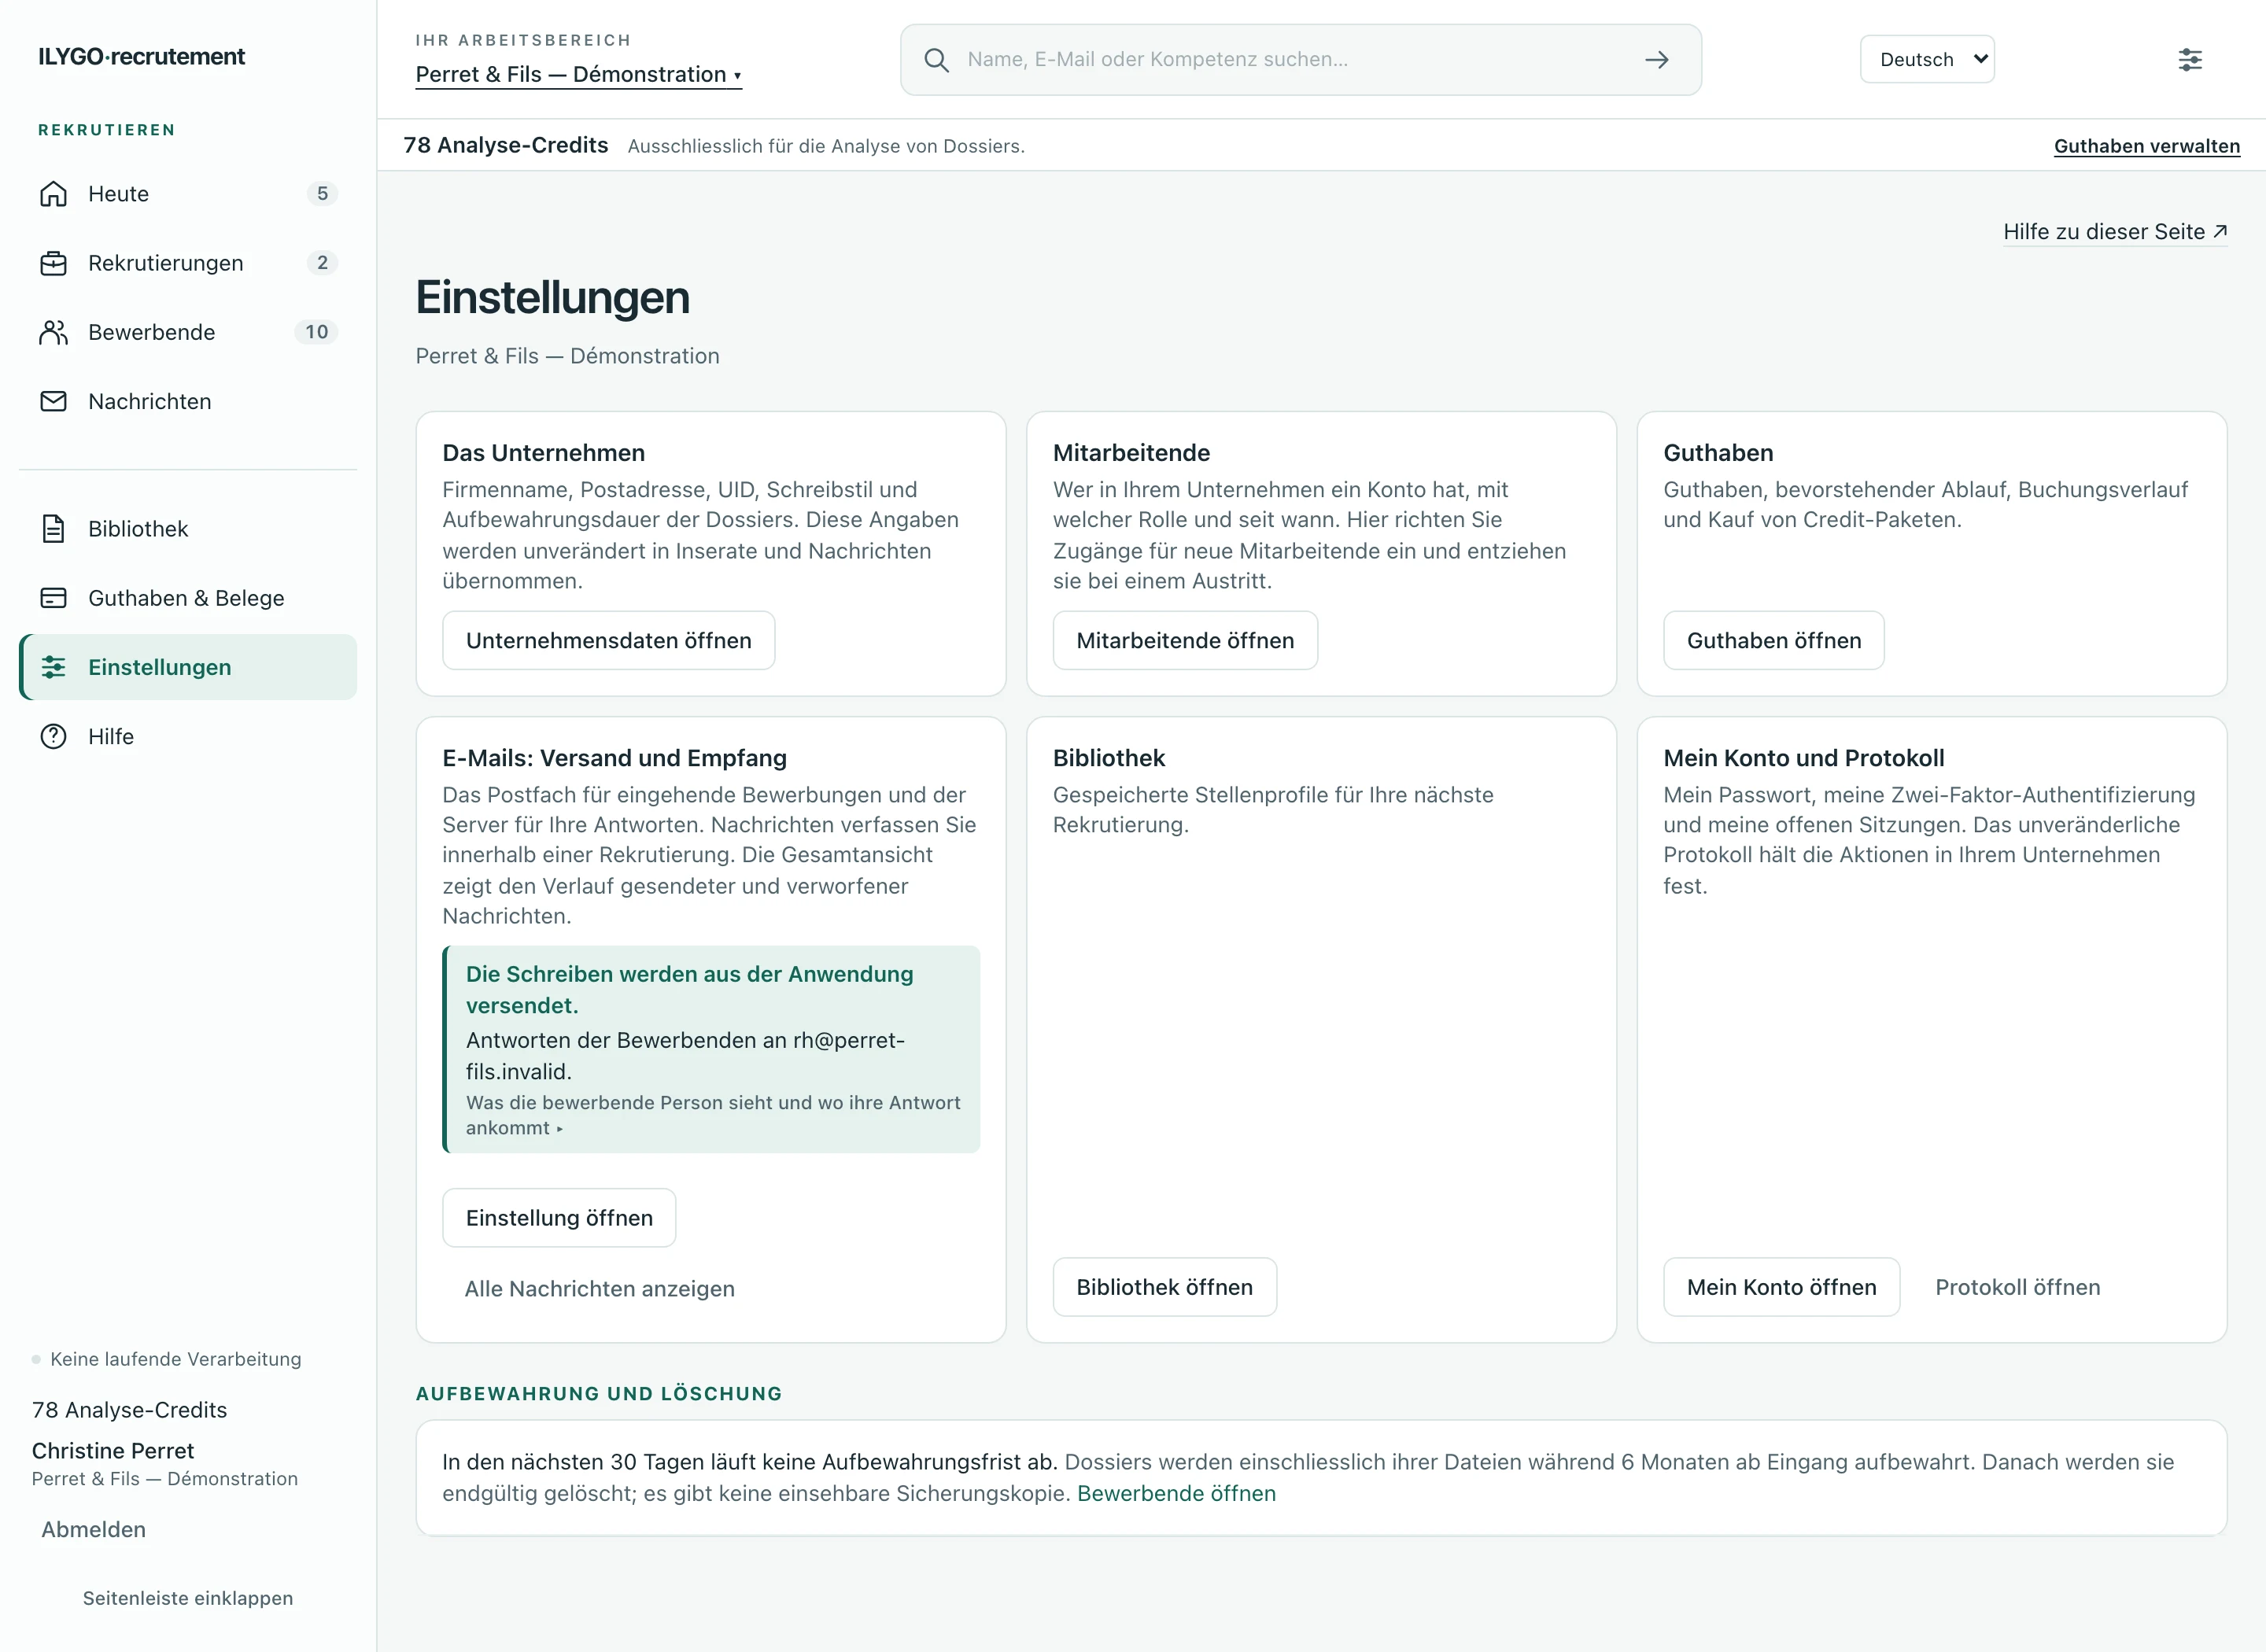Screen dimensions: 2266x1652
Task: Open the Heute home icon
Action: (x=53, y=194)
